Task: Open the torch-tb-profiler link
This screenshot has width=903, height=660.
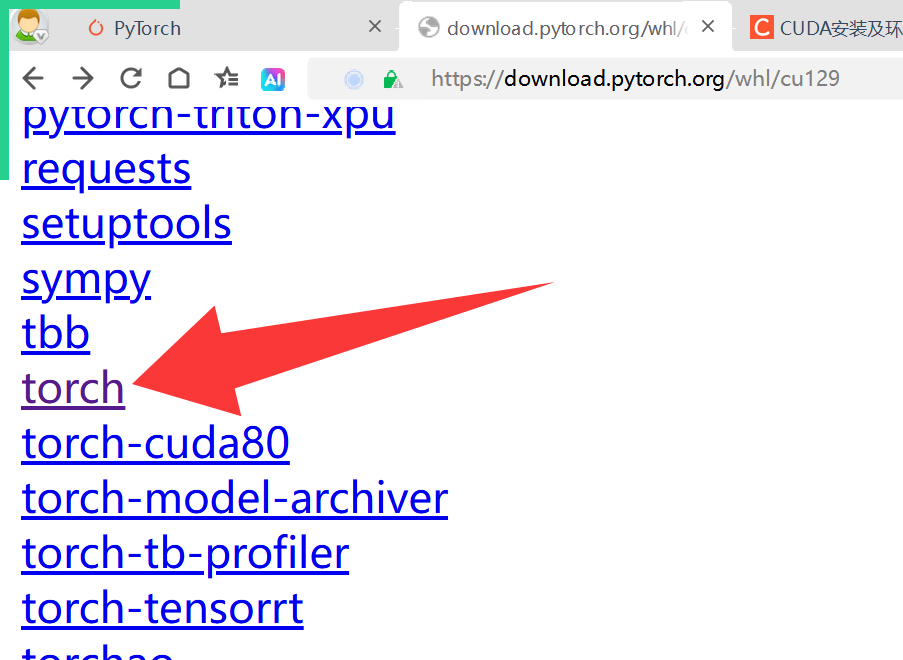Action: tap(185, 554)
